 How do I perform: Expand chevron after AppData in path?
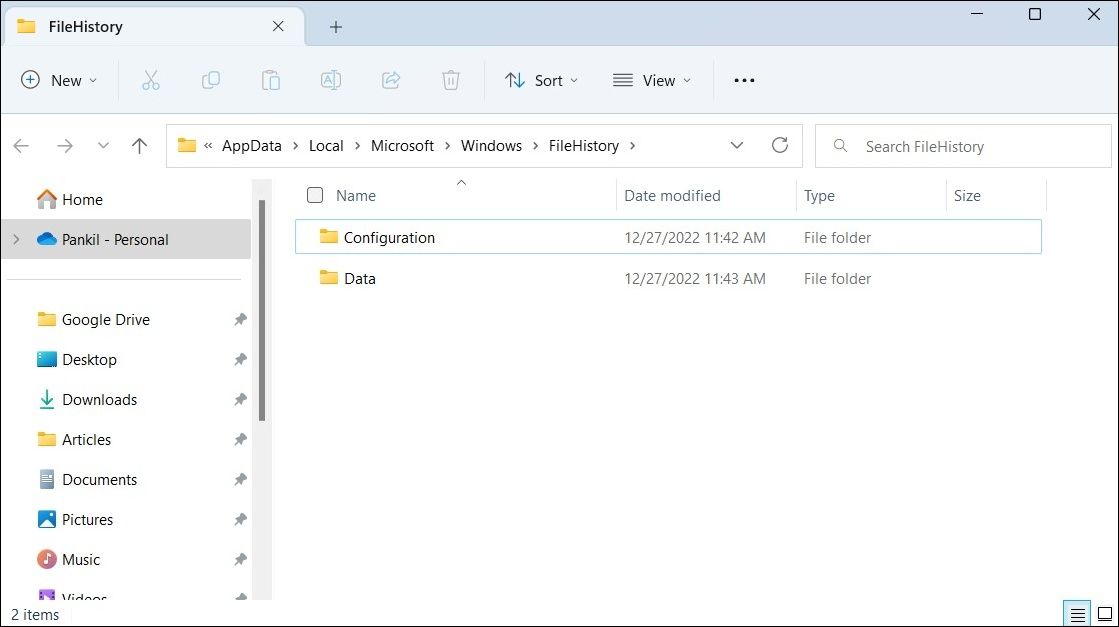295,146
